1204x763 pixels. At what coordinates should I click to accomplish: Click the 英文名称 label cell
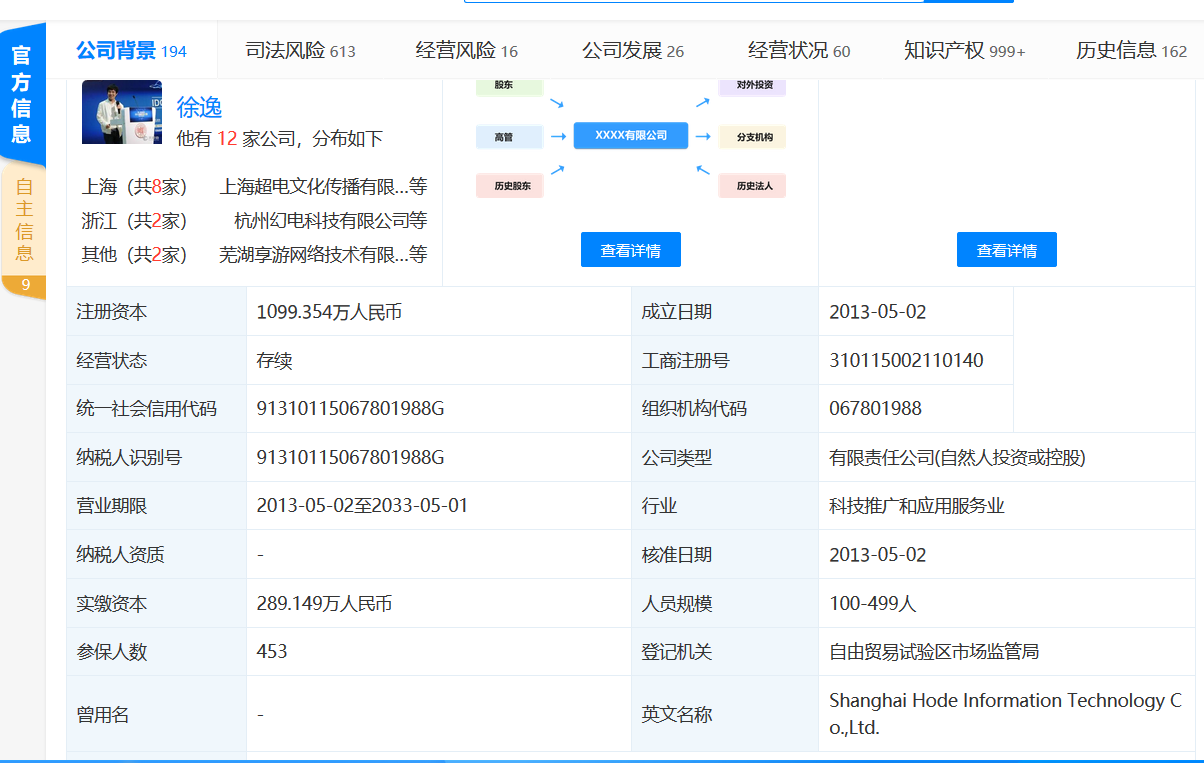click(724, 714)
